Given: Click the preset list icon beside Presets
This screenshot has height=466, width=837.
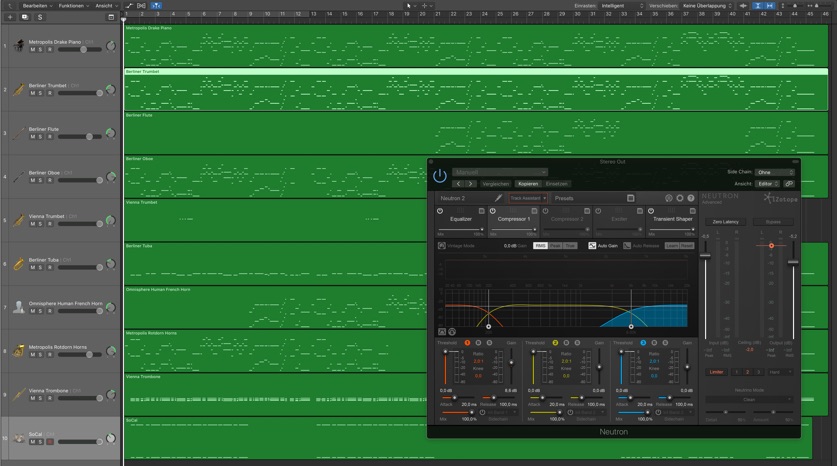Looking at the screenshot, I should pos(630,198).
